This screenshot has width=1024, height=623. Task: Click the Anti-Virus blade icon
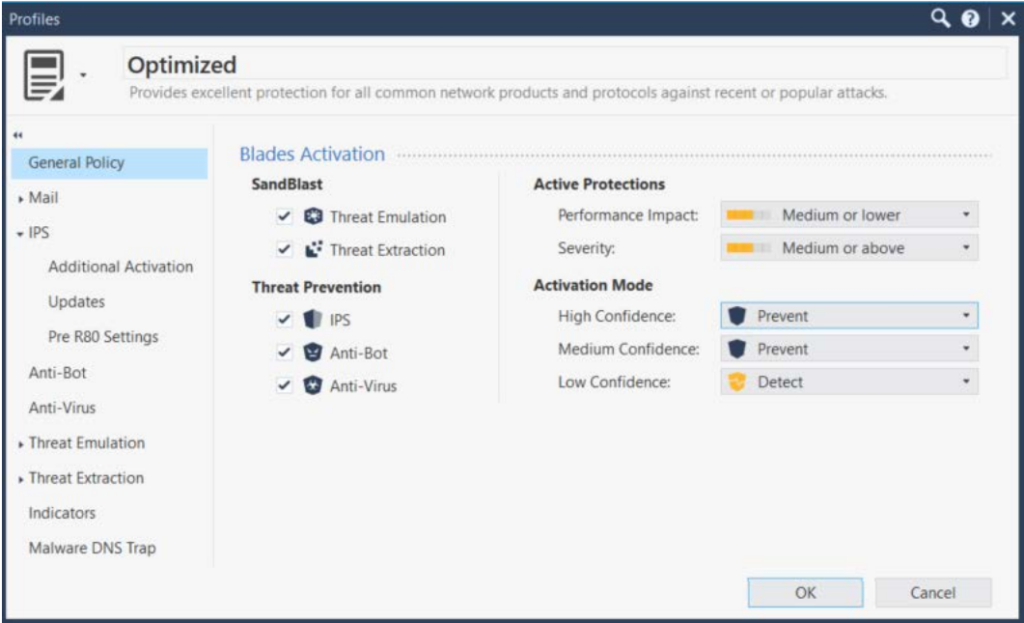point(313,385)
